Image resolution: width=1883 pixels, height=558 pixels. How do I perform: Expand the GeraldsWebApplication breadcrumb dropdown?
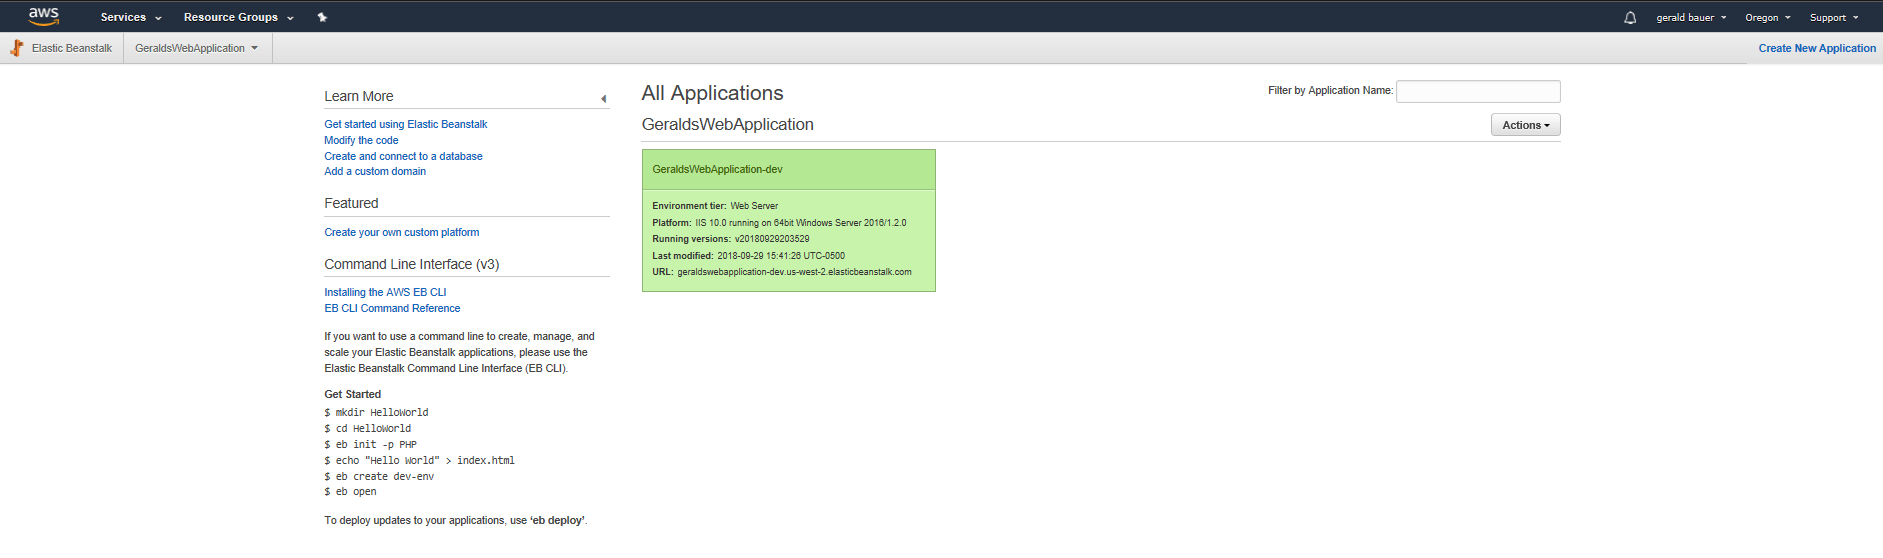pos(197,48)
